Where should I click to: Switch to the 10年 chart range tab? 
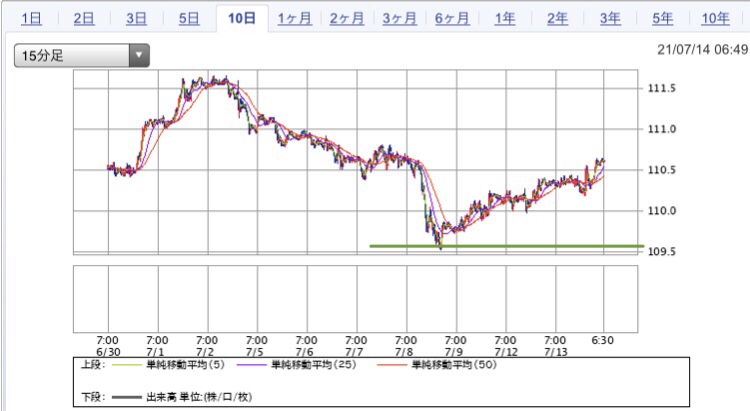click(x=715, y=19)
